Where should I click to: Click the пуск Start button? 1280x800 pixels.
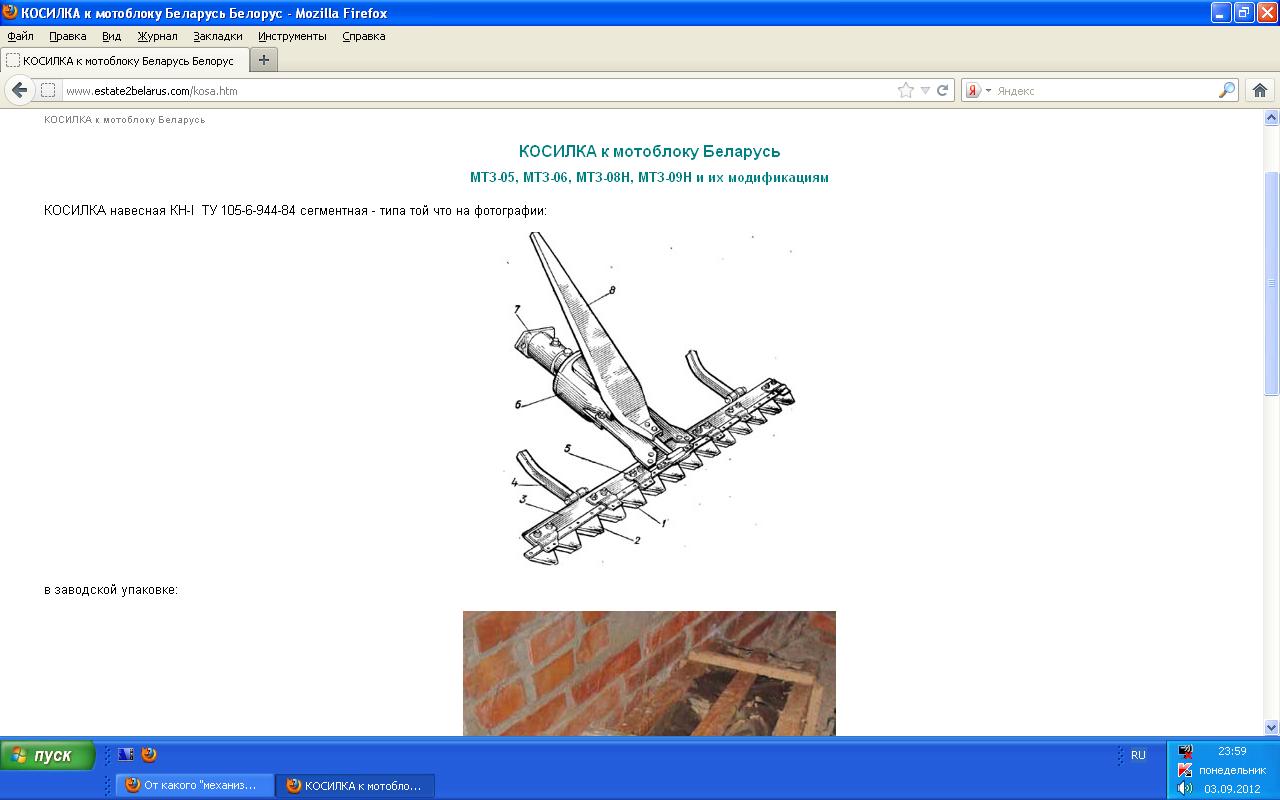pos(47,755)
